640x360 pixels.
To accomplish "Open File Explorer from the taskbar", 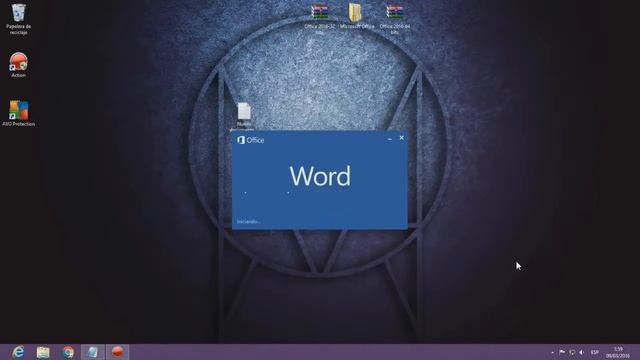I will click(x=43, y=352).
